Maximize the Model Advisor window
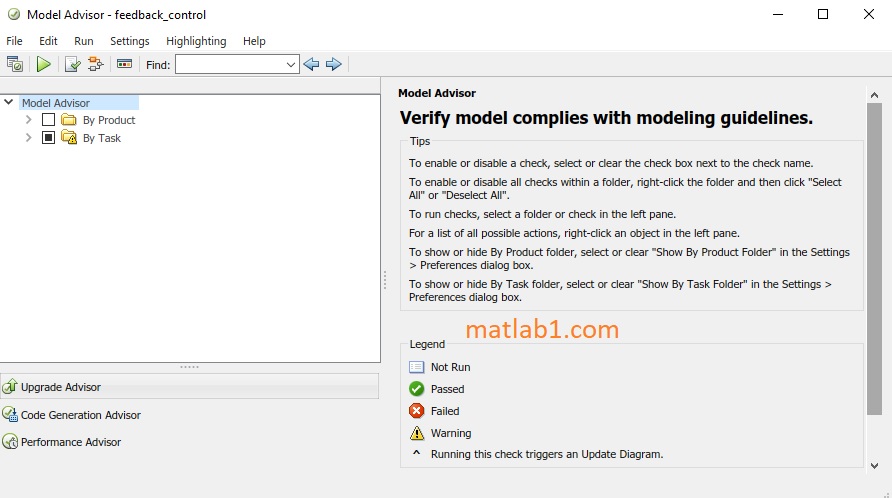The width and height of the screenshot is (892, 498). click(x=823, y=14)
